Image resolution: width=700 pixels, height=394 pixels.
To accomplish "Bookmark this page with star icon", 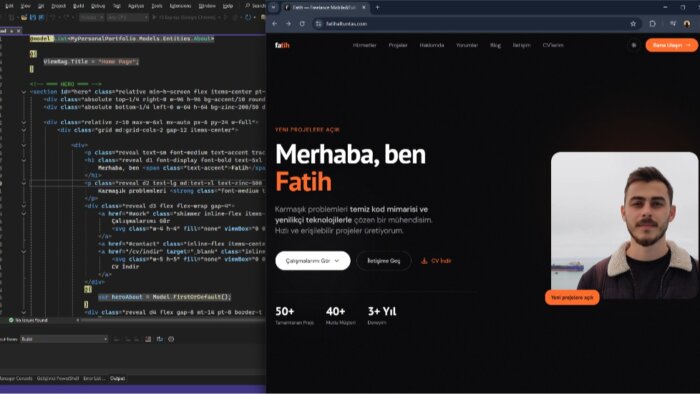I will (x=633, y=24).
